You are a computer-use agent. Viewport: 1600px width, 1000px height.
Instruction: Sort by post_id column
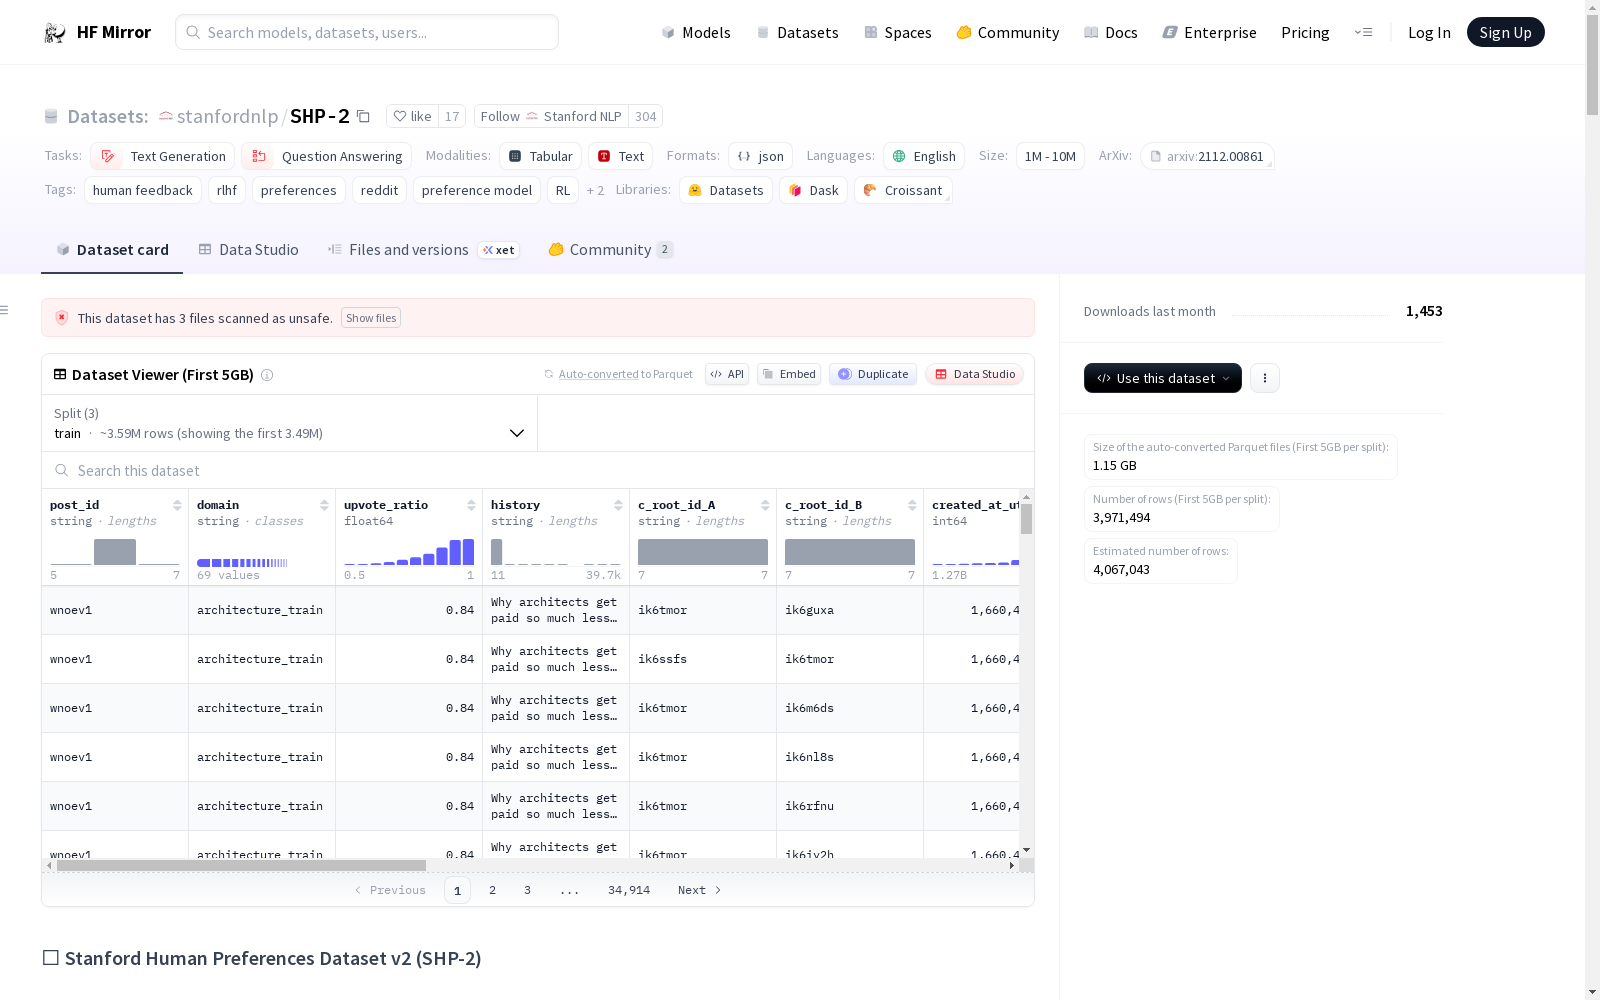[177, 505]
